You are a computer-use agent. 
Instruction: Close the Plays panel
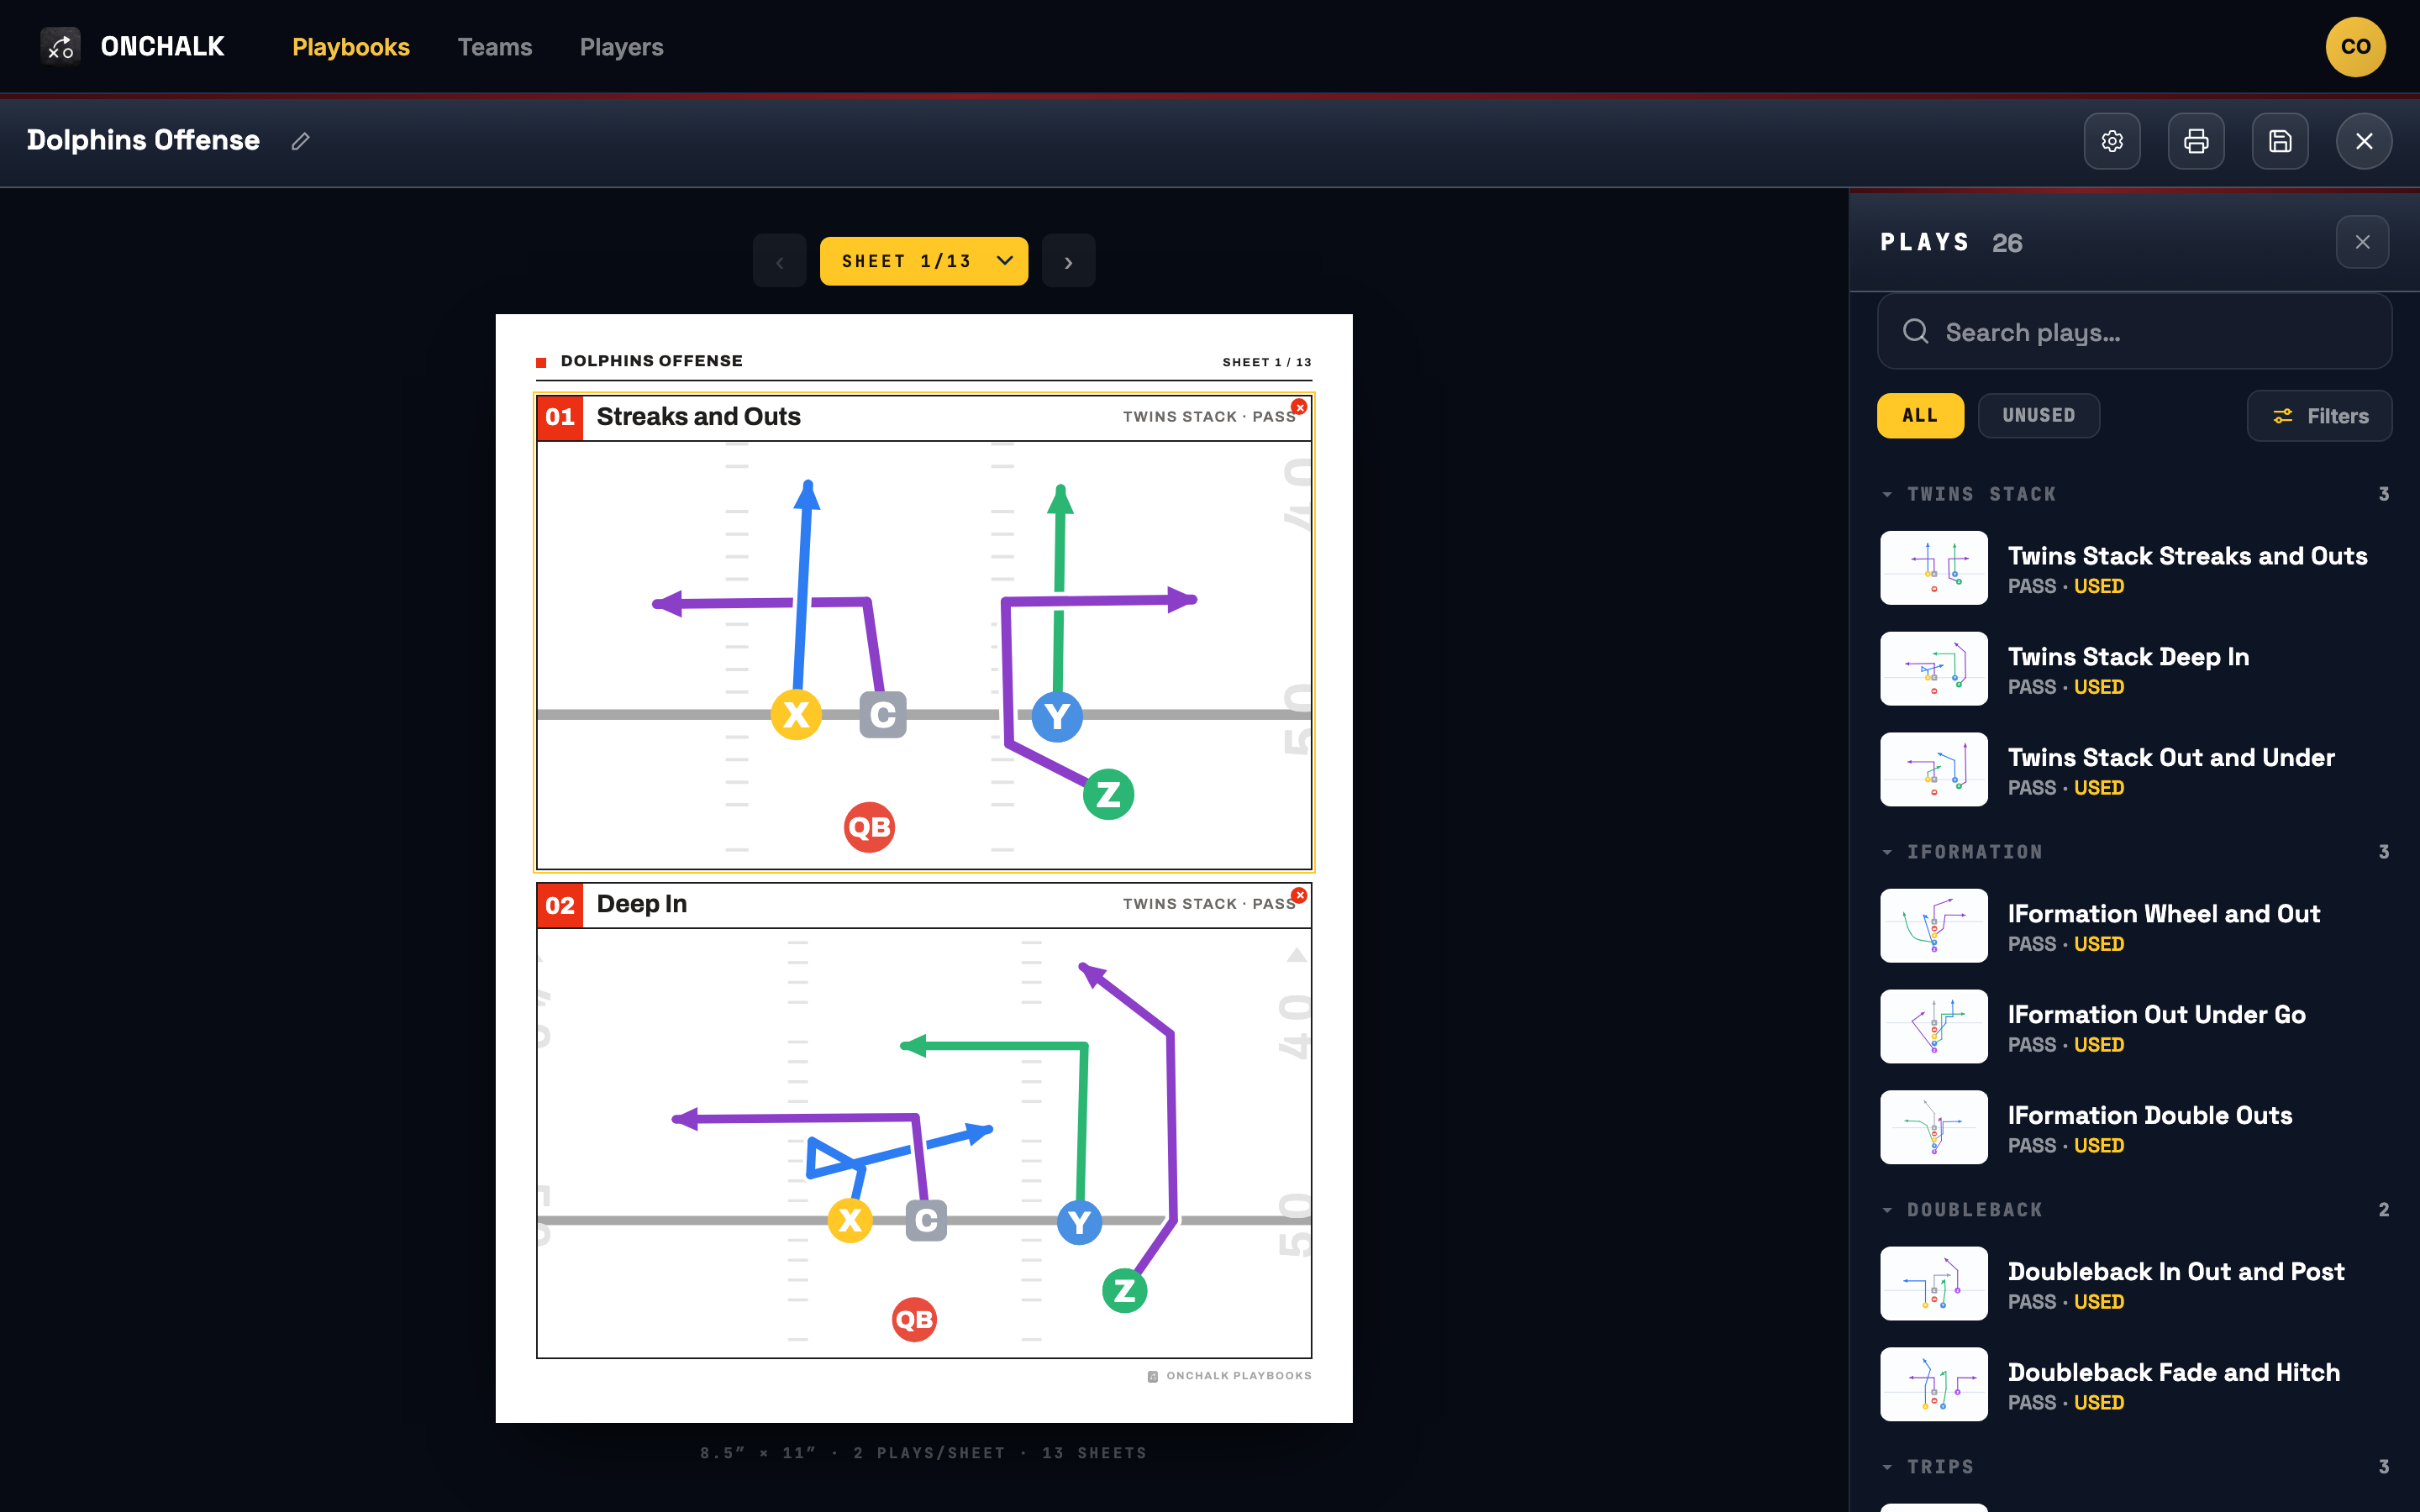2362,242
